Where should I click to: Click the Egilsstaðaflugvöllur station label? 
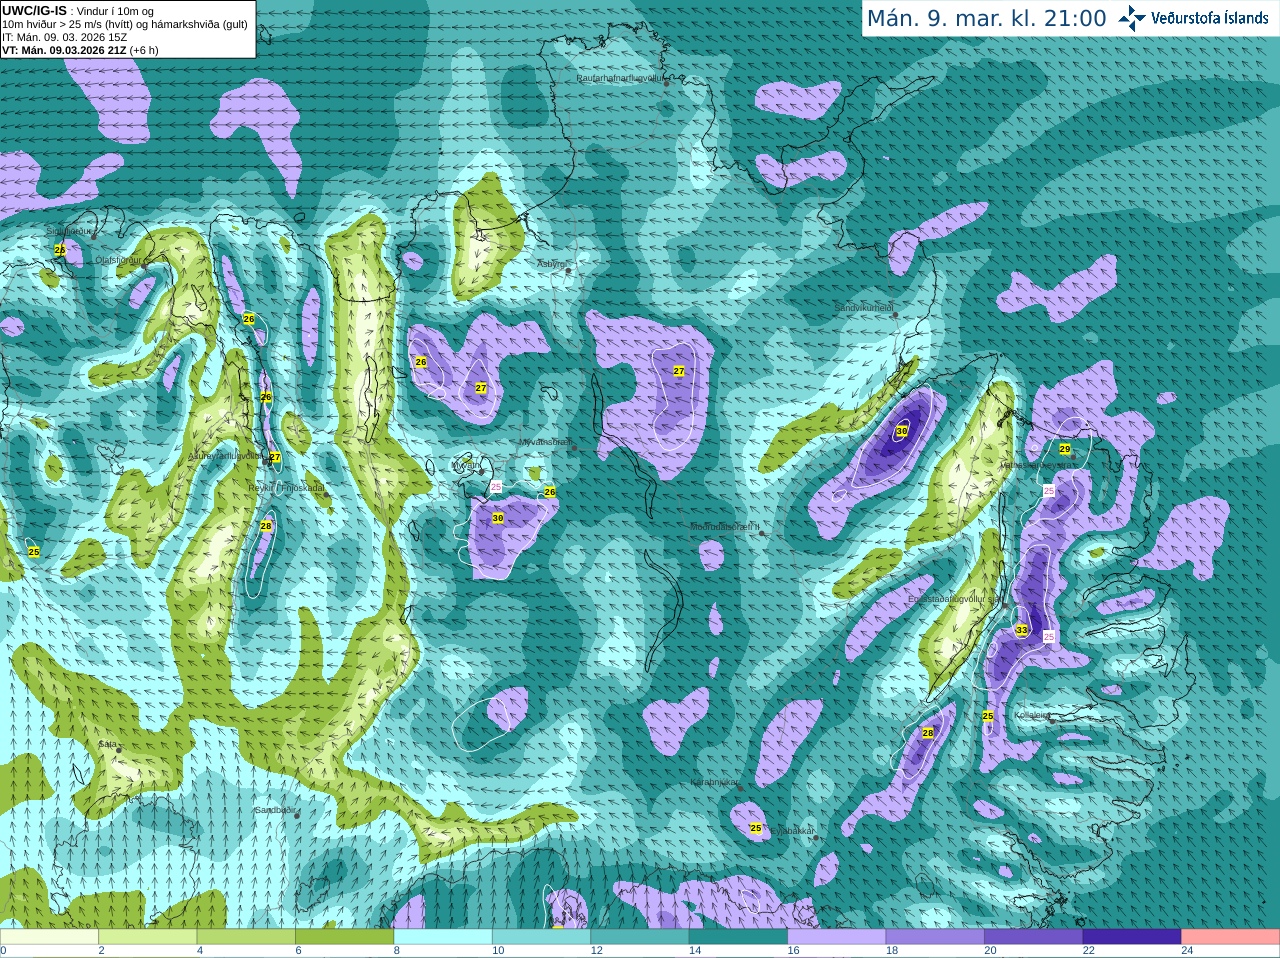954,599
